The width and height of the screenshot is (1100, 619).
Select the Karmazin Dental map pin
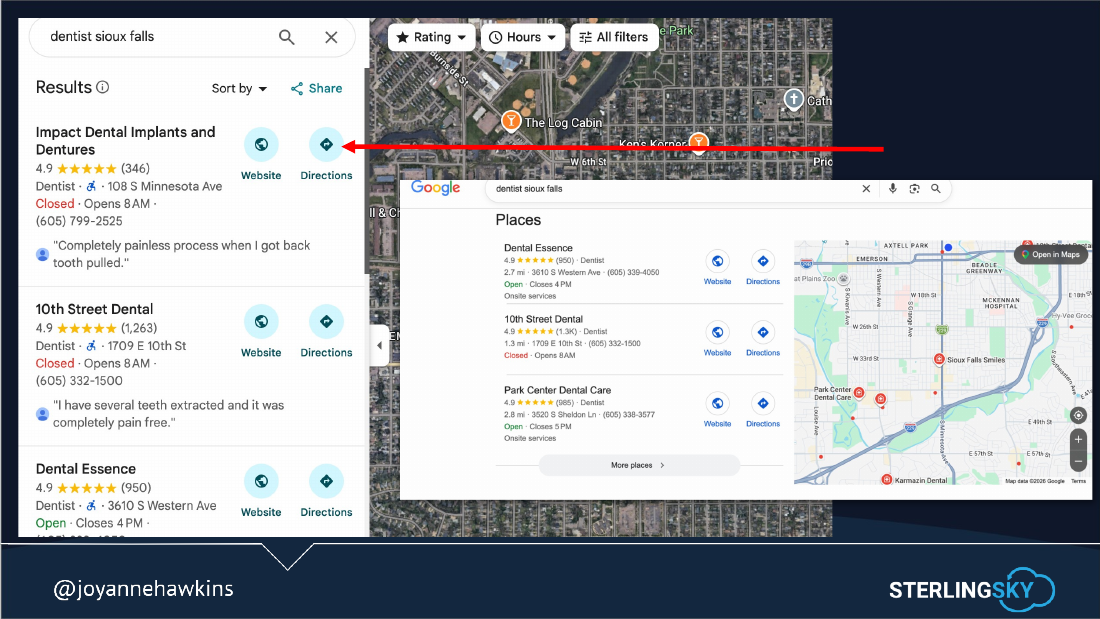(887, 480)
